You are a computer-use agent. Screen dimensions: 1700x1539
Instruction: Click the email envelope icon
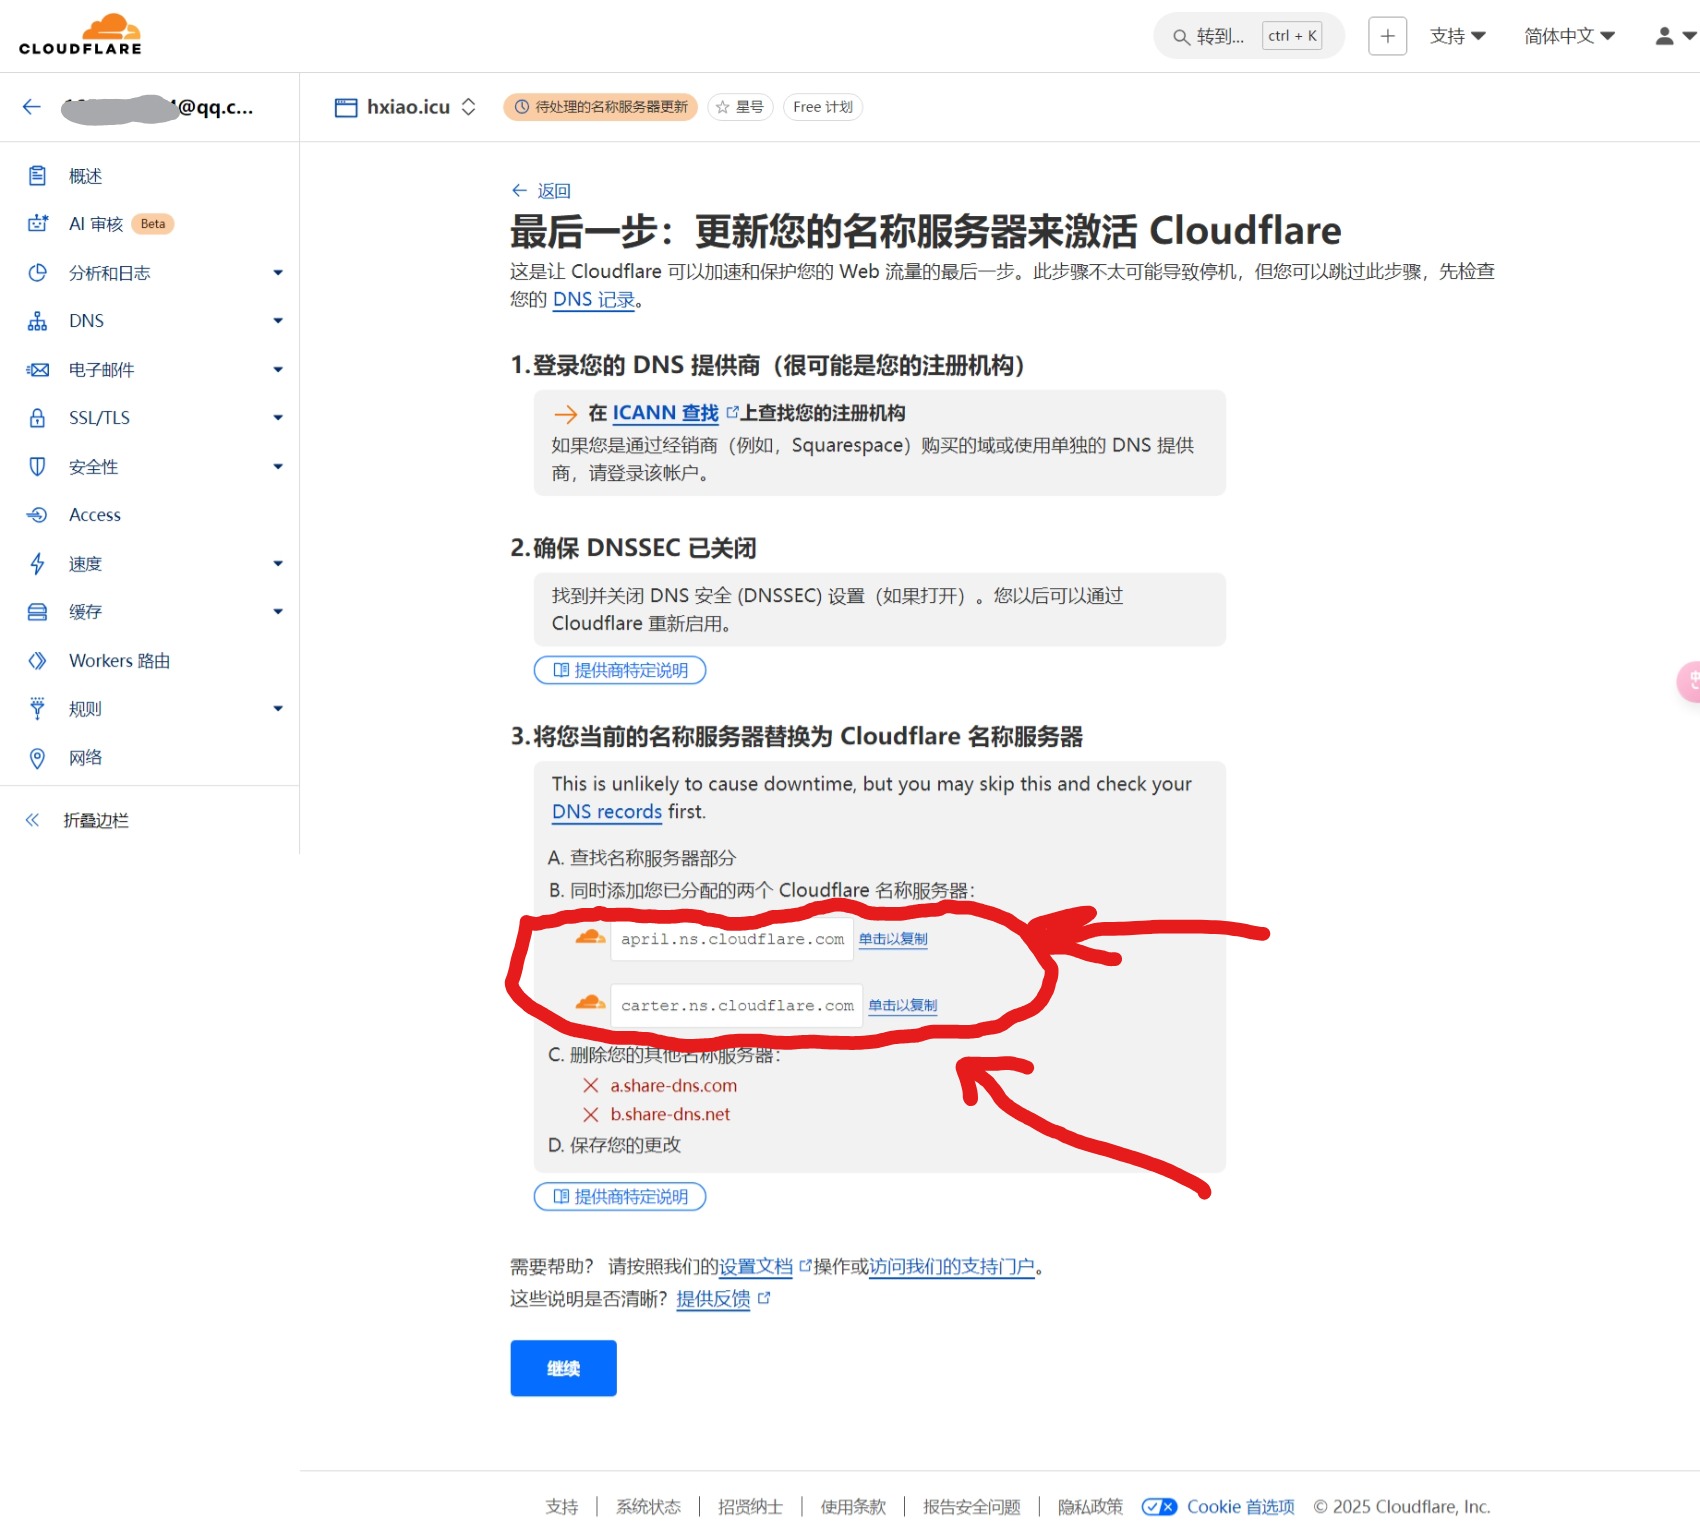click(x=37, y=370)
